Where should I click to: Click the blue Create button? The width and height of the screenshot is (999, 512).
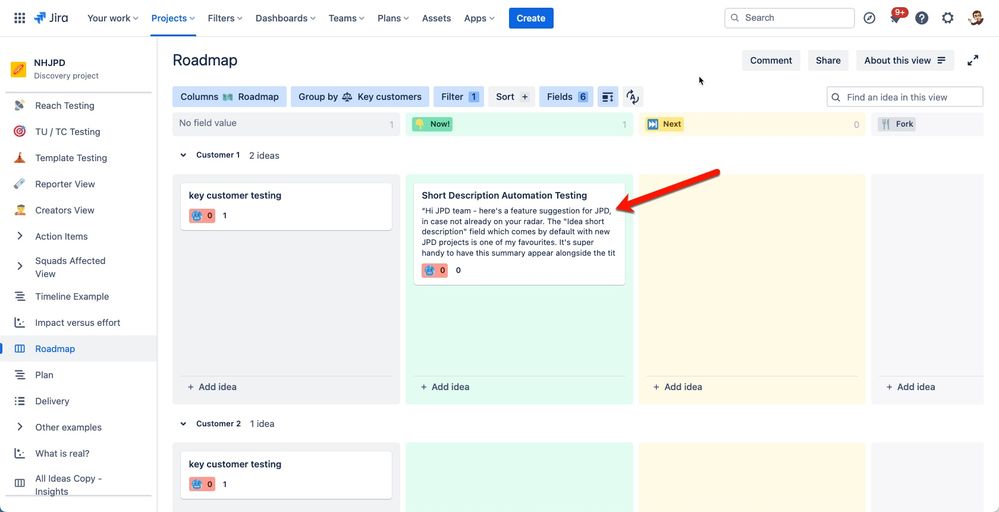click(x=531, y=18)
